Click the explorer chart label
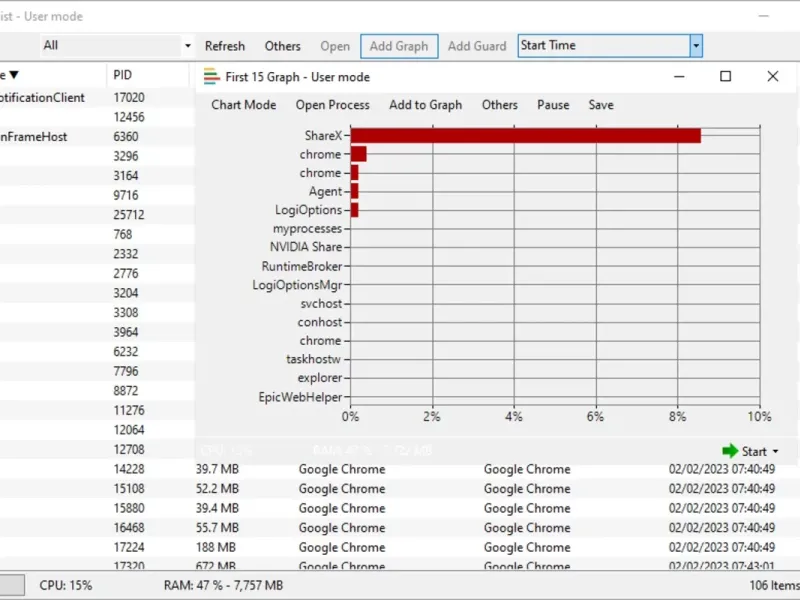 (x=320, y=378)
